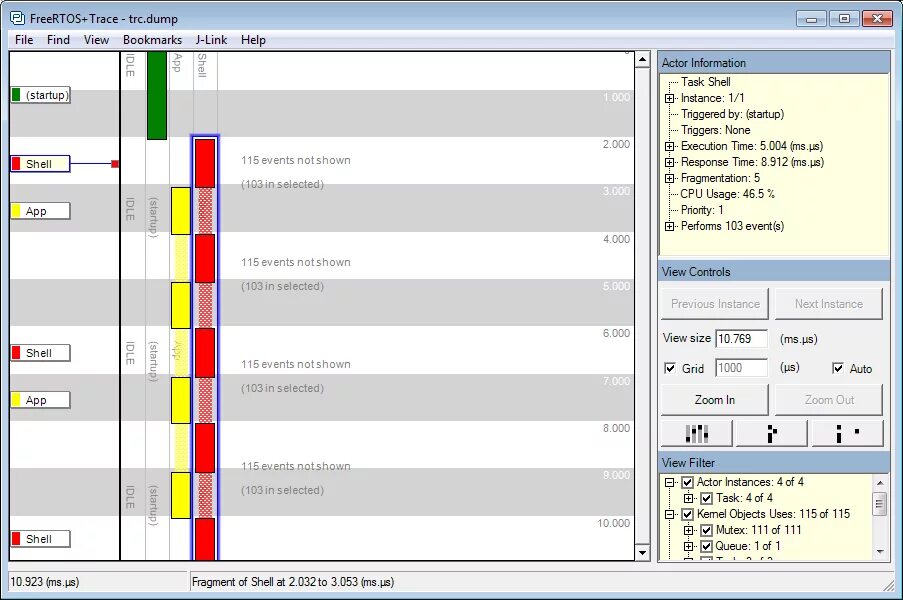Select the Triggers: None row
The width and height of the screenshot is (903, 600).
pyautogui.click(x=715, y=130)
